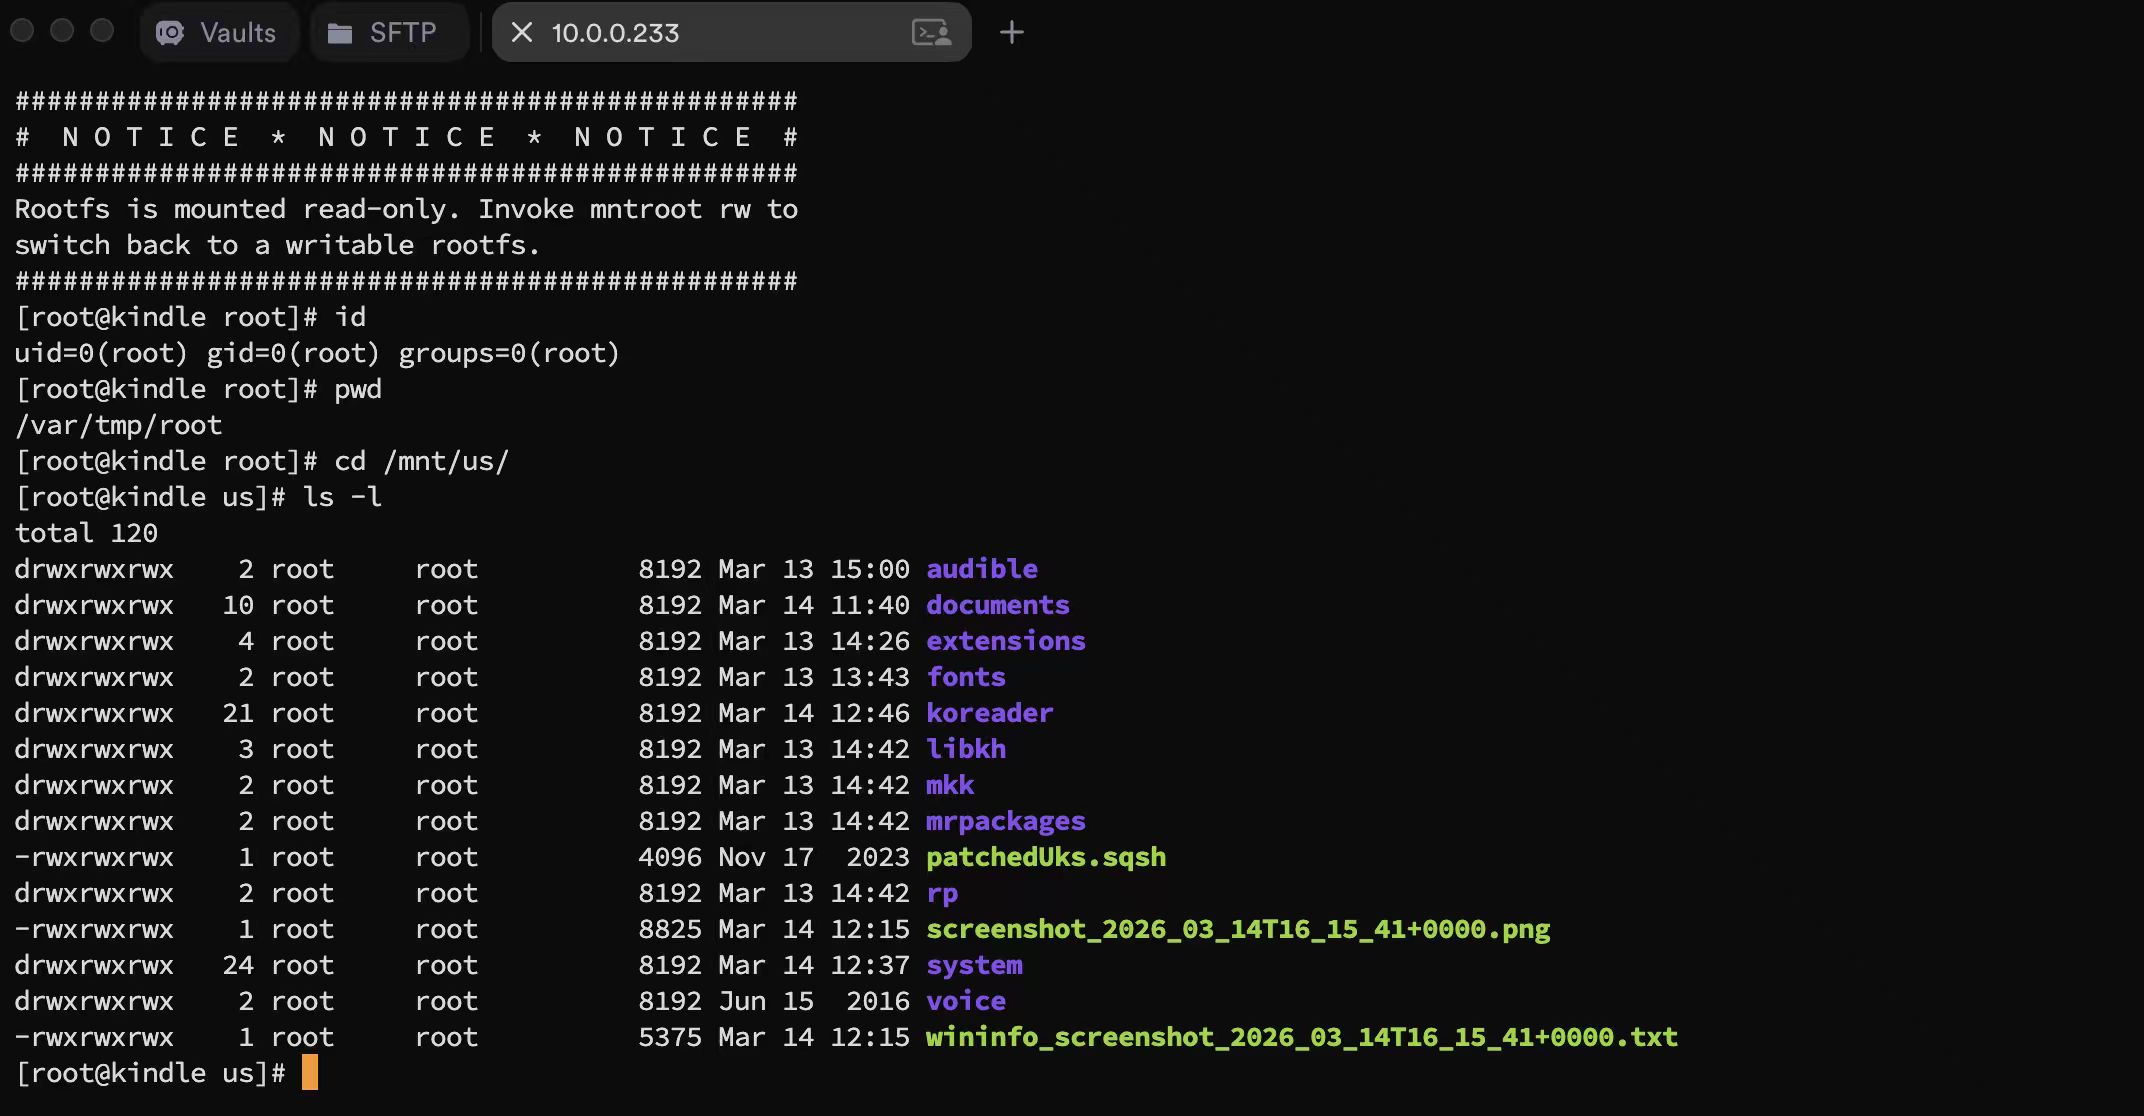Click the Vaults safe icon
Screen dimensions: 2144x1116
click(x=170, y=33)
